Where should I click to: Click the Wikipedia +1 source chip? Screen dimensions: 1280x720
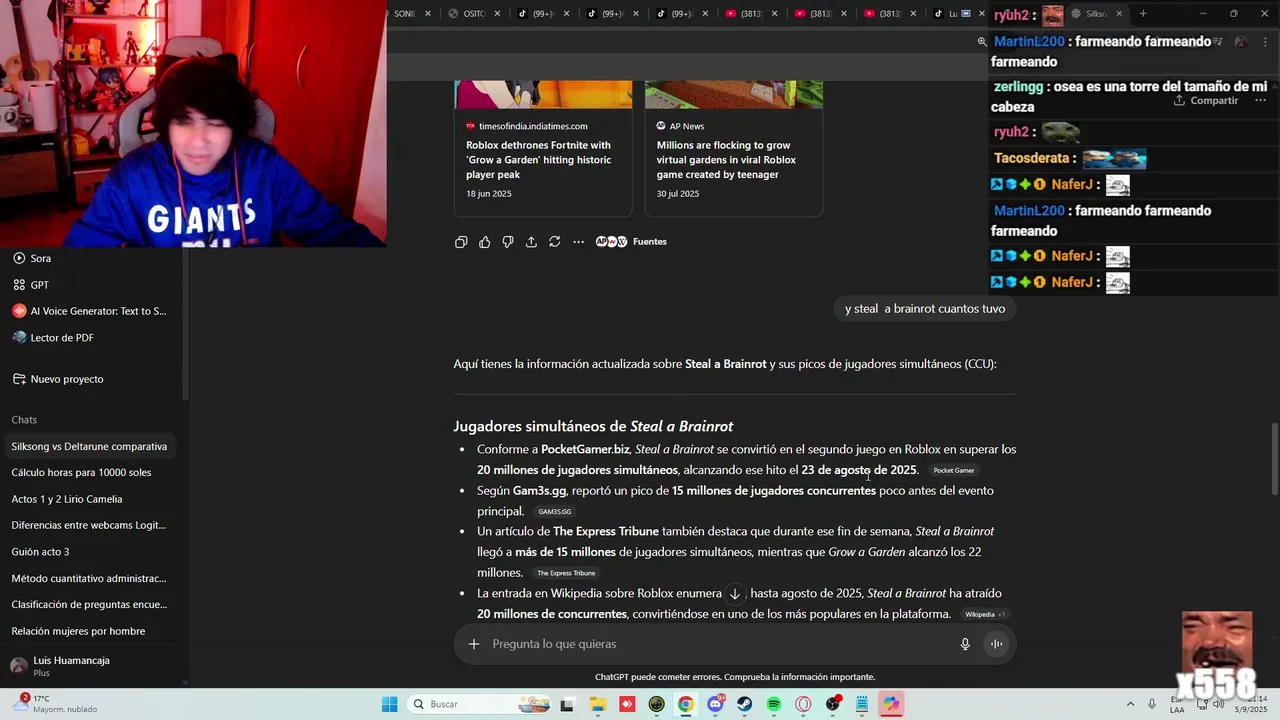tap(985, 614)
